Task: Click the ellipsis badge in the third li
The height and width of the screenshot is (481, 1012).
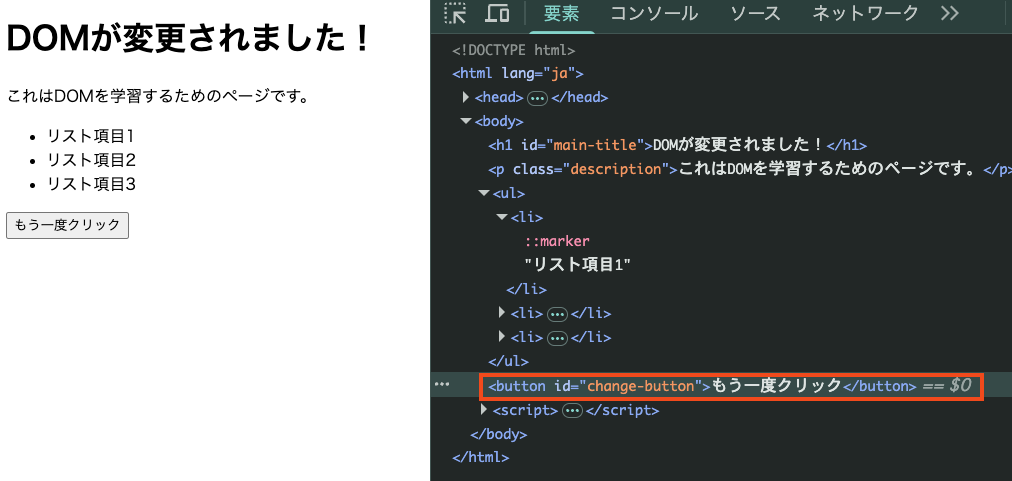Action: 557,338
